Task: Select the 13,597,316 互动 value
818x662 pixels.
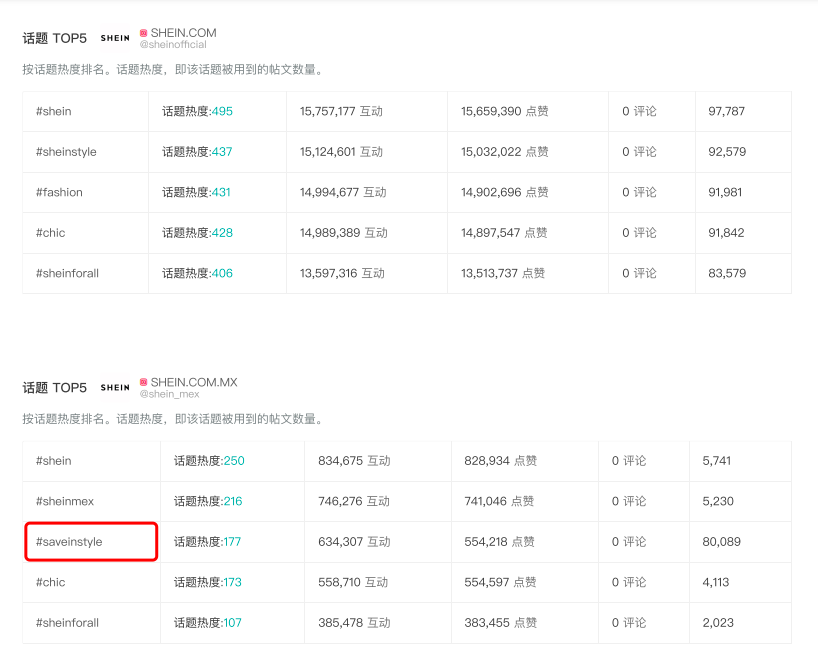Action: coord(342,273)
